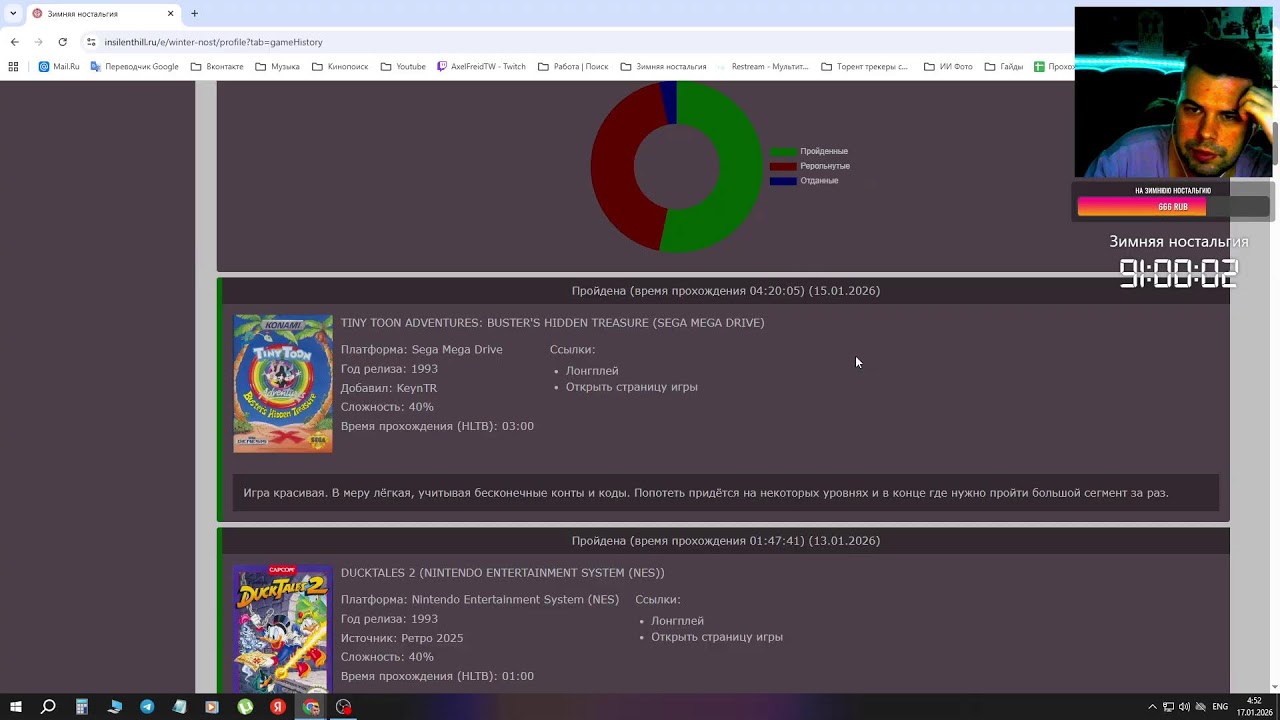Open Telegram from the taskbar

pyautogui.click(x=147, y=707)
